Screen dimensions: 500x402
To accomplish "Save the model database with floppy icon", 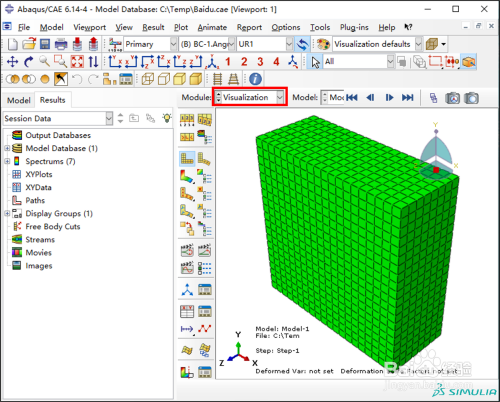I will coord(45,44).
